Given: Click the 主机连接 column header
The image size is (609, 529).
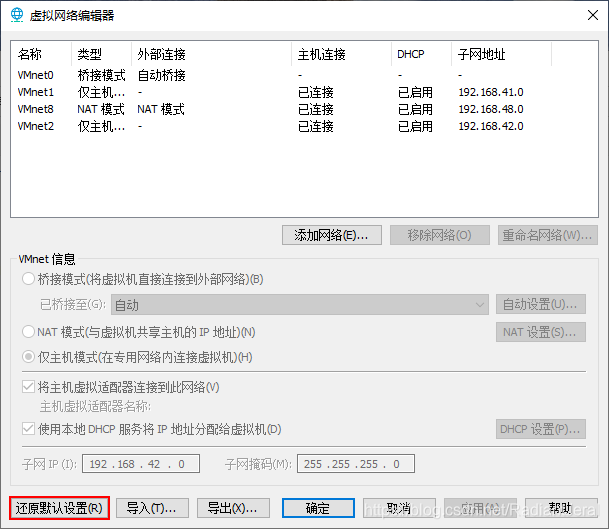Looking at the screenshot, I should pos(341,54).
